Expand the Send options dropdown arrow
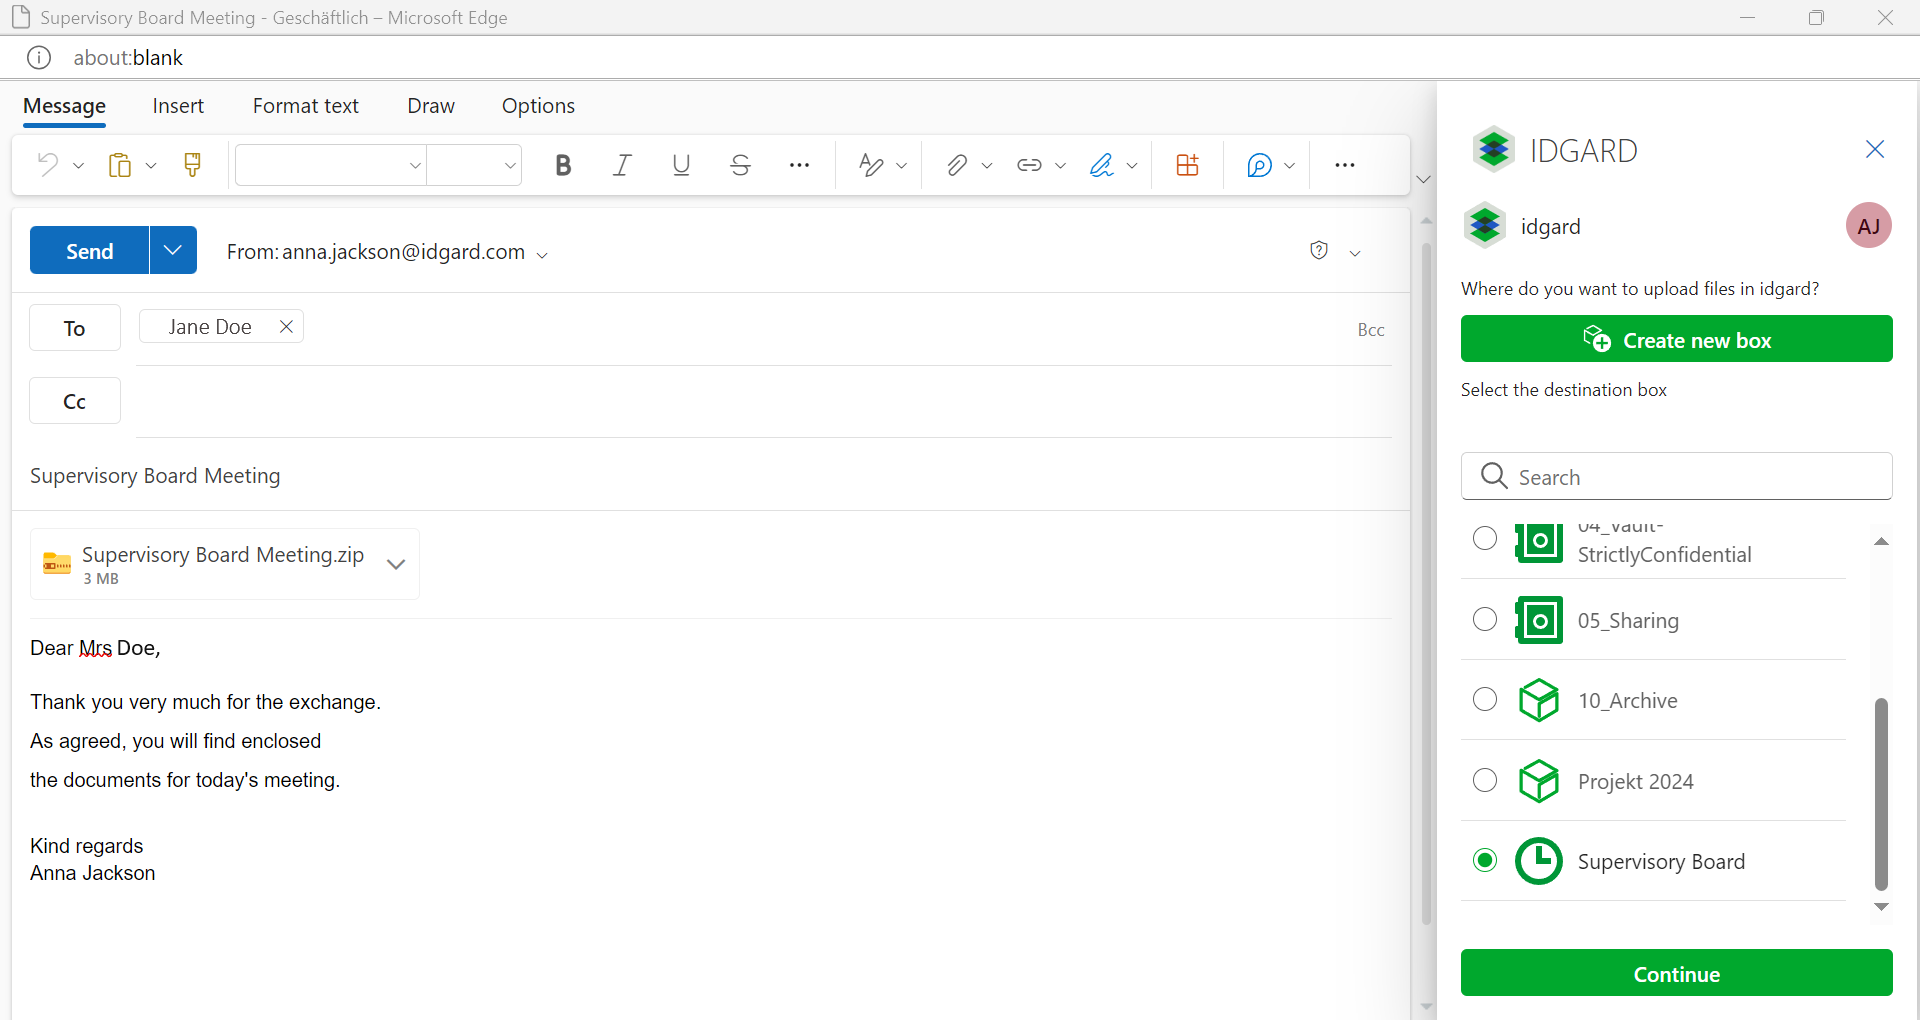 click(173, 250)
